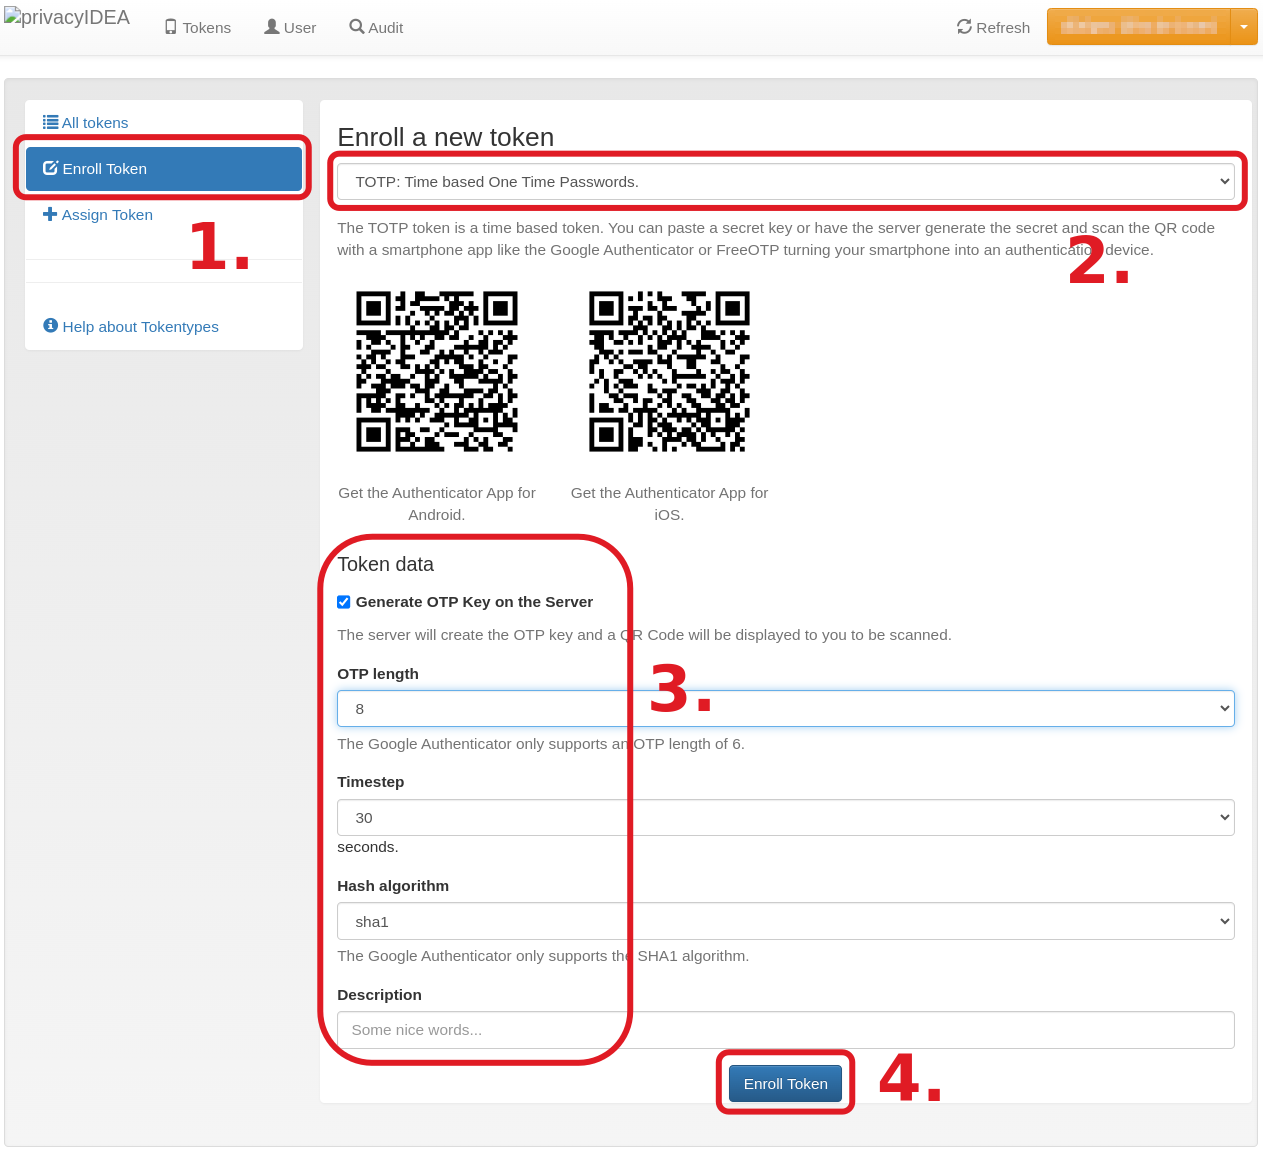
Task: Uncheck Generate OTP Key on the Server
Action: pyautogui.click(x=344, y=602)
